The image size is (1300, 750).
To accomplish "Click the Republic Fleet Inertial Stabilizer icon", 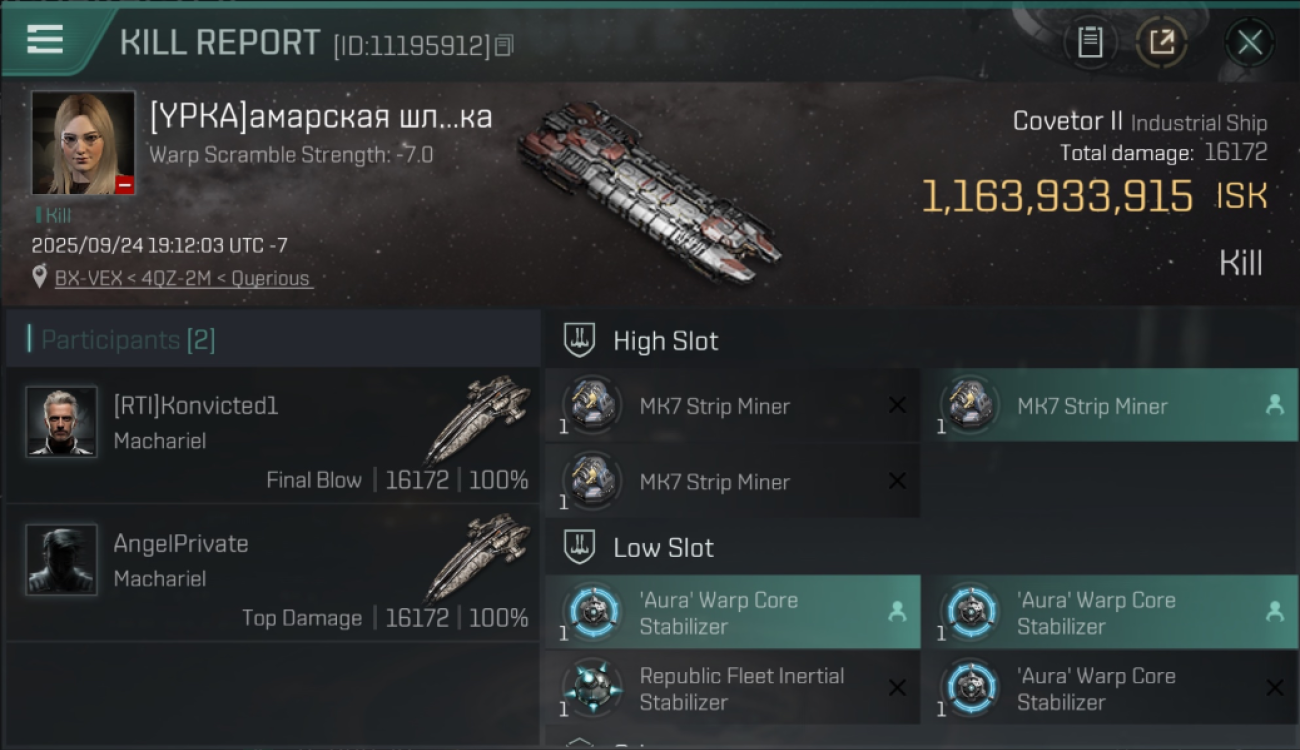I will [592, 688].
